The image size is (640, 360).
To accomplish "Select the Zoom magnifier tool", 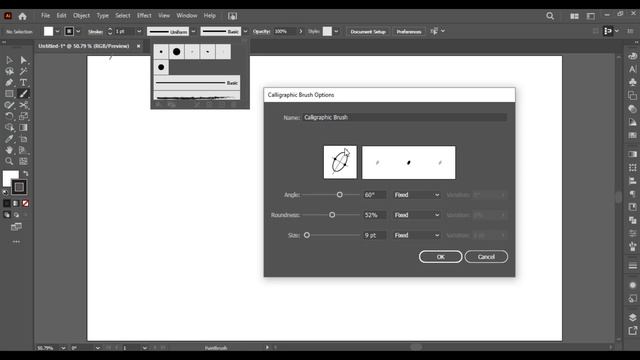I will pos(9,161).
